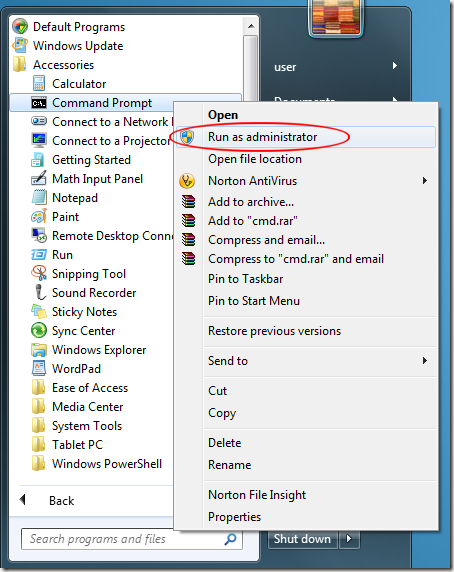Click the Sticky Notes icon
This screenshot has height=572, width=454.
39,312
